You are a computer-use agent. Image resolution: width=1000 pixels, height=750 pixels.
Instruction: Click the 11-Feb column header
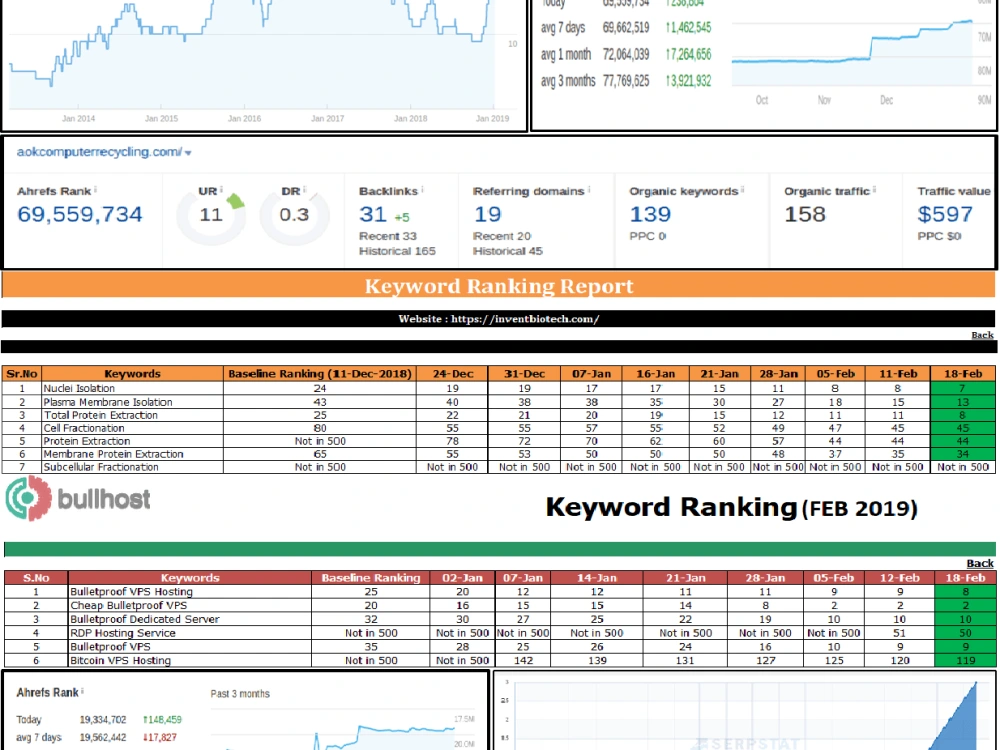[898, 374]
